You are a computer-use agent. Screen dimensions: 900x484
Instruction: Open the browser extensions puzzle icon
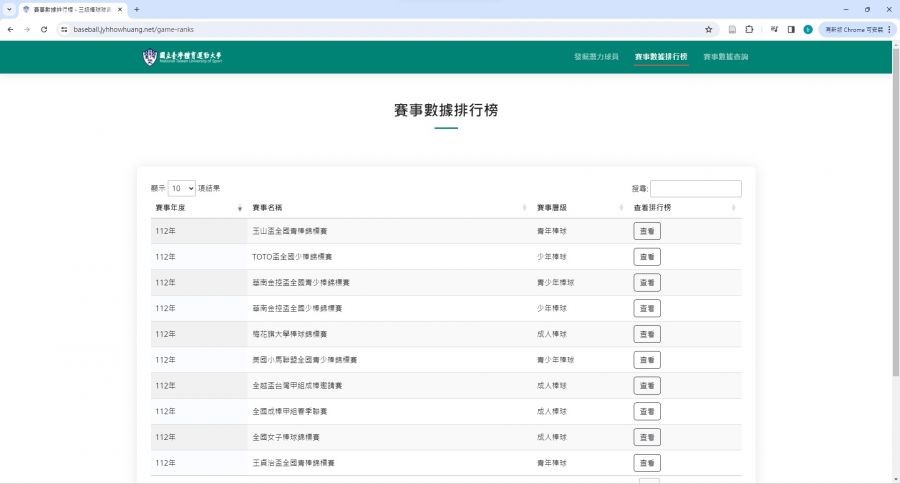(749, 29)
